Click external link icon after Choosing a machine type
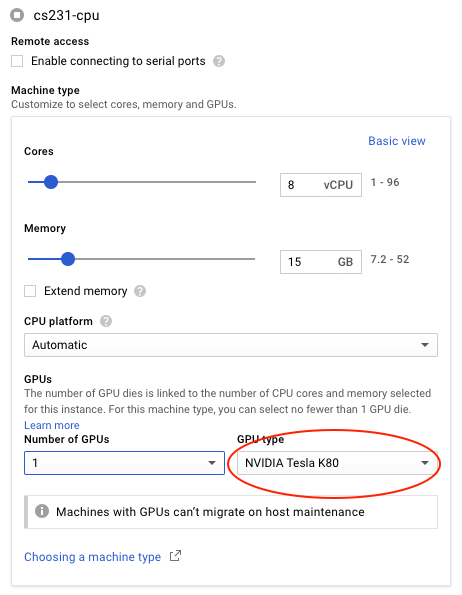 [175, 556]
